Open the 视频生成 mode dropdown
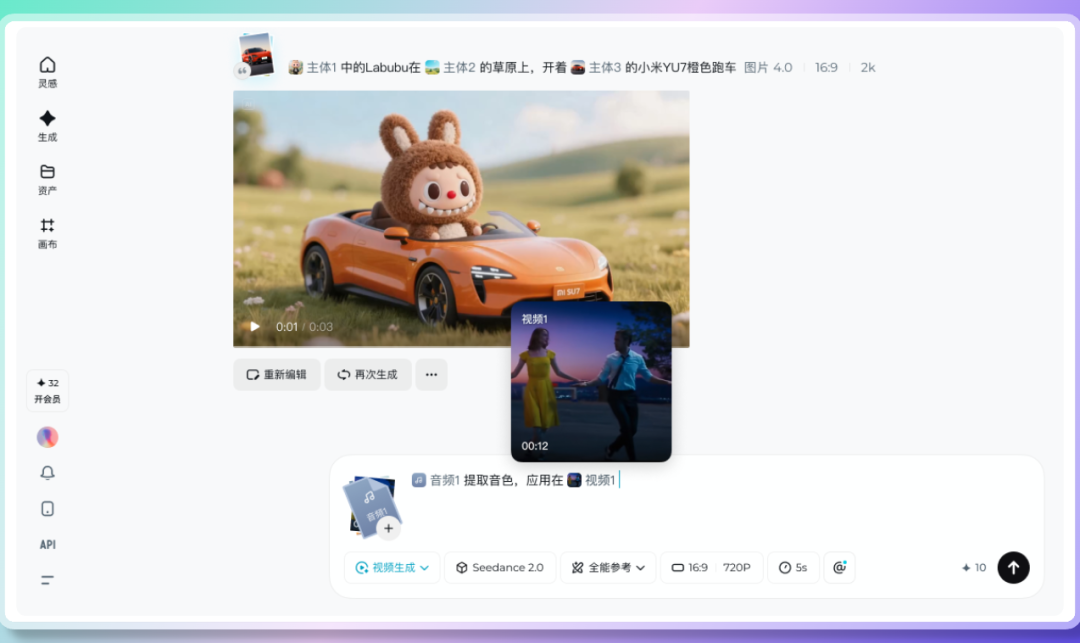Viewport: 1080px width, 643px height. point(391,567)
